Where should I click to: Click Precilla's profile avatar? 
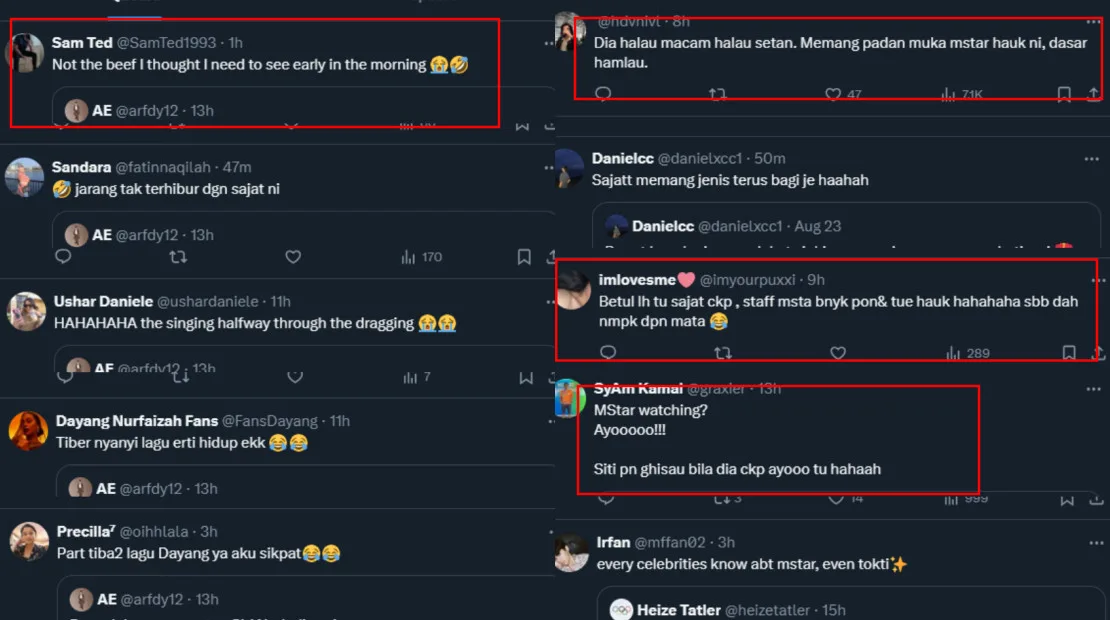point(29,542)
